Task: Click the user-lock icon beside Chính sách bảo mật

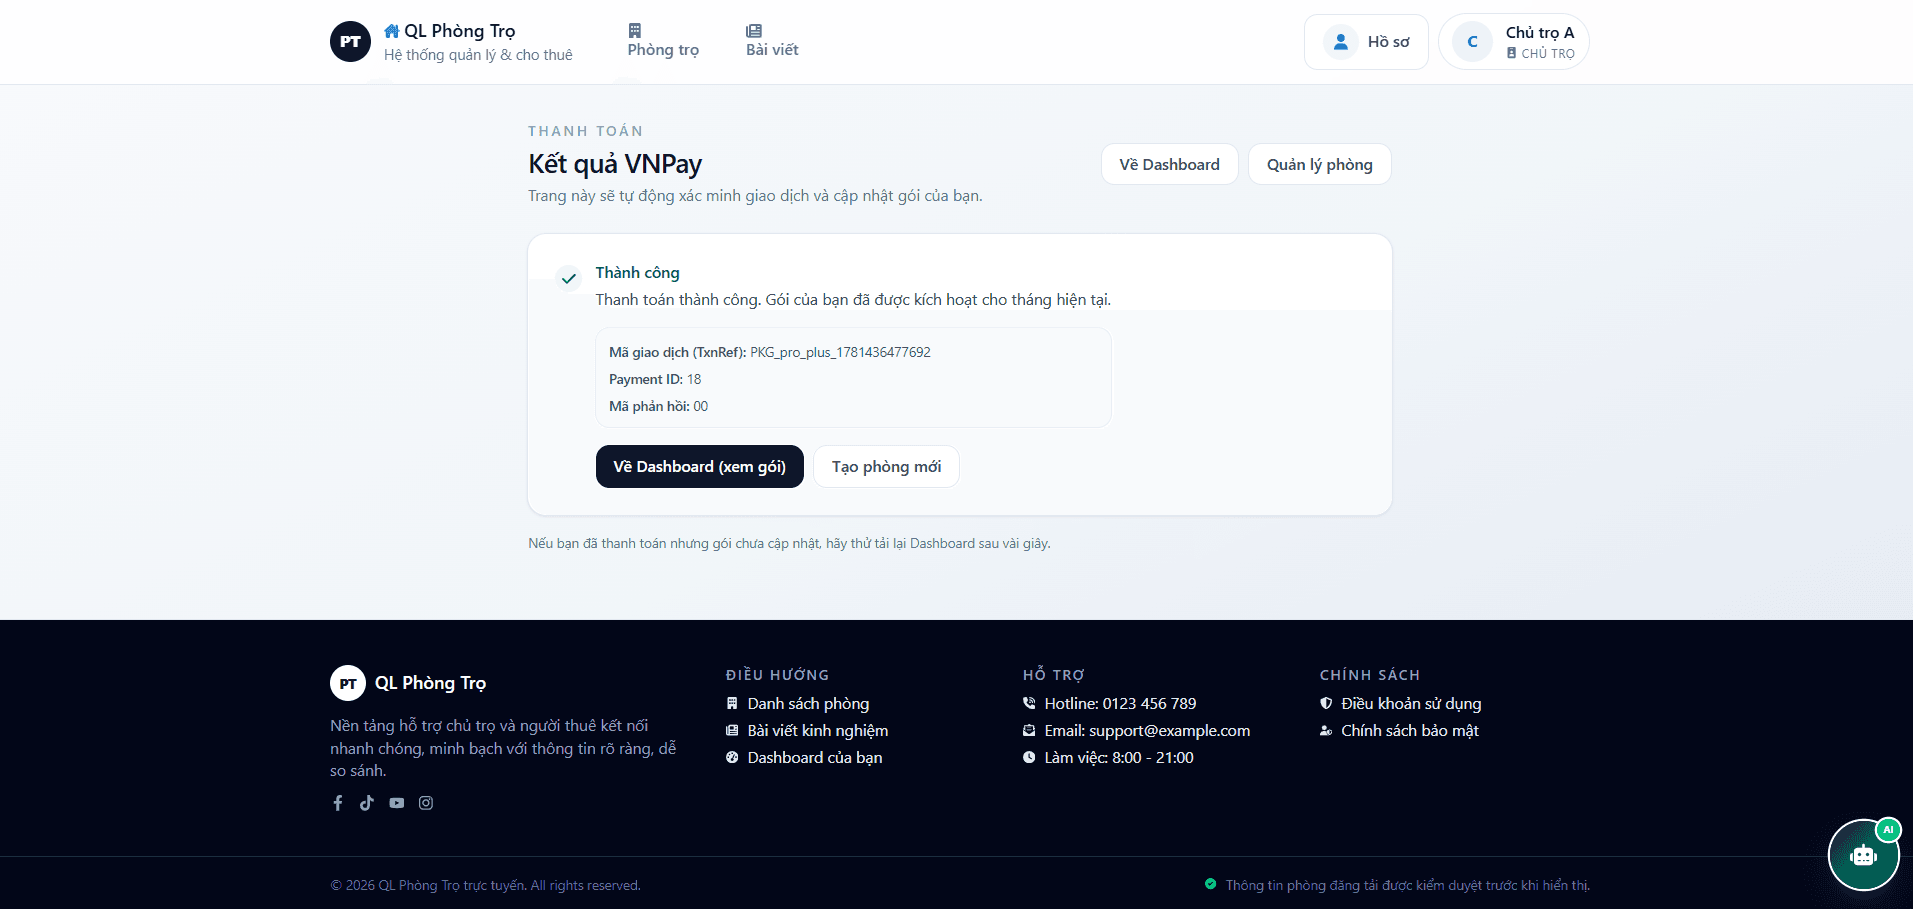Action: point(1326,731)
